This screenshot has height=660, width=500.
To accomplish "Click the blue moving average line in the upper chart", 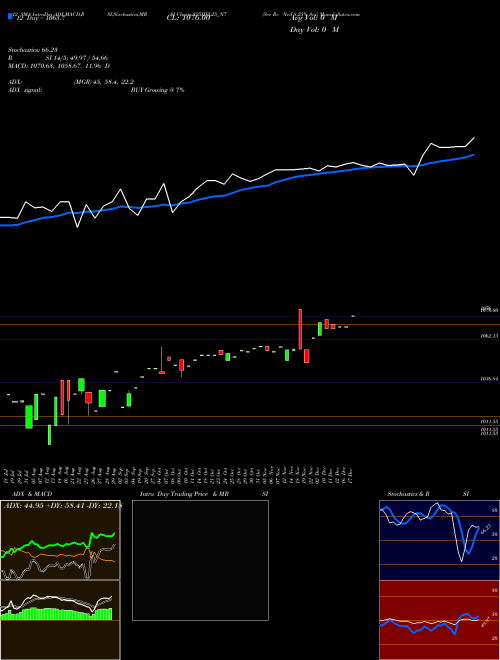I will (x=237, y=191).
